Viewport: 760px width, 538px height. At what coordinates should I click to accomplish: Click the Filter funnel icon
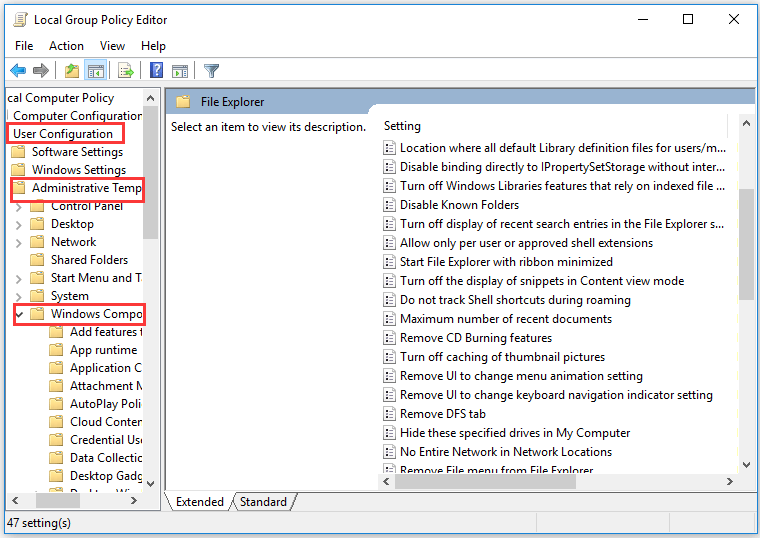click(x=211, y=71)
